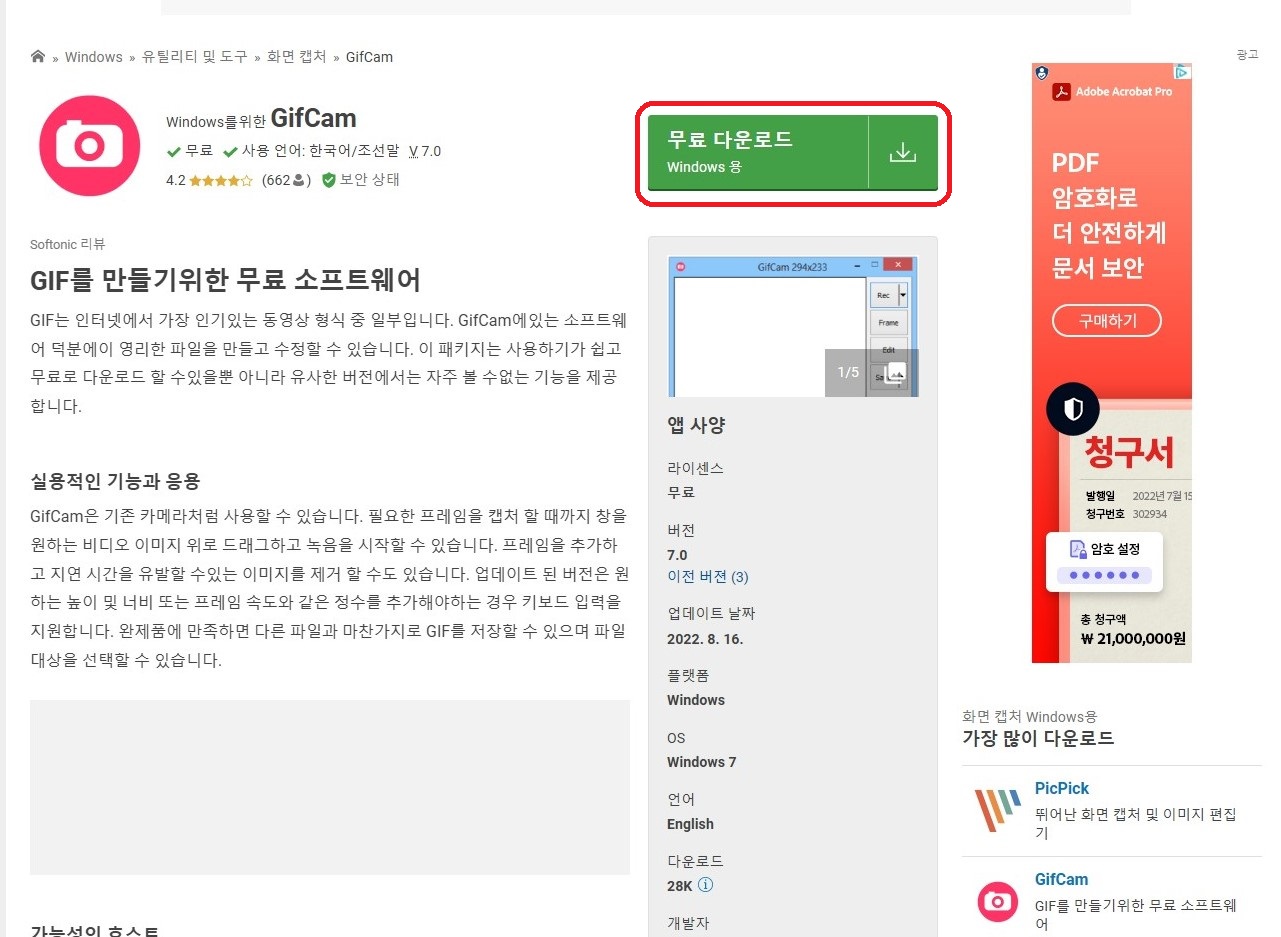This screenshot has width=1281, height=937.
Task: Click the 1/5 gallery image icon
Action: point(896,373)
